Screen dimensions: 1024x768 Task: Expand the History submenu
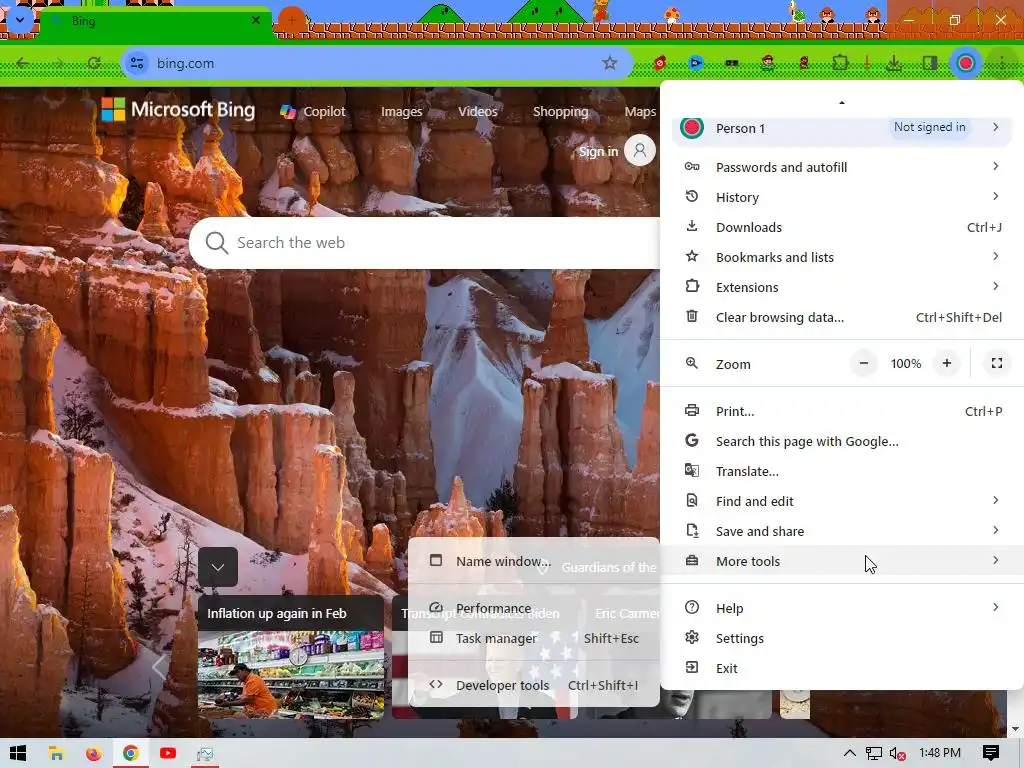842,197
